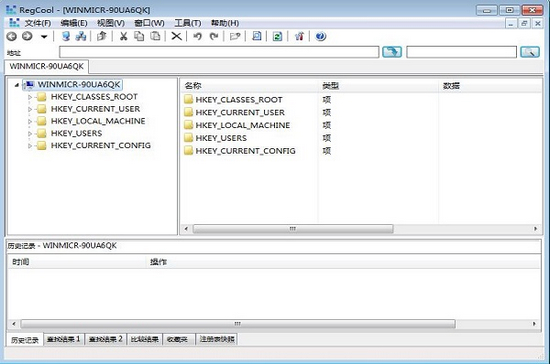Select HKEY_LOCAL_MACHINE in the tree
The width and height of the screenshot is (550, 364).
click(98, 121)
